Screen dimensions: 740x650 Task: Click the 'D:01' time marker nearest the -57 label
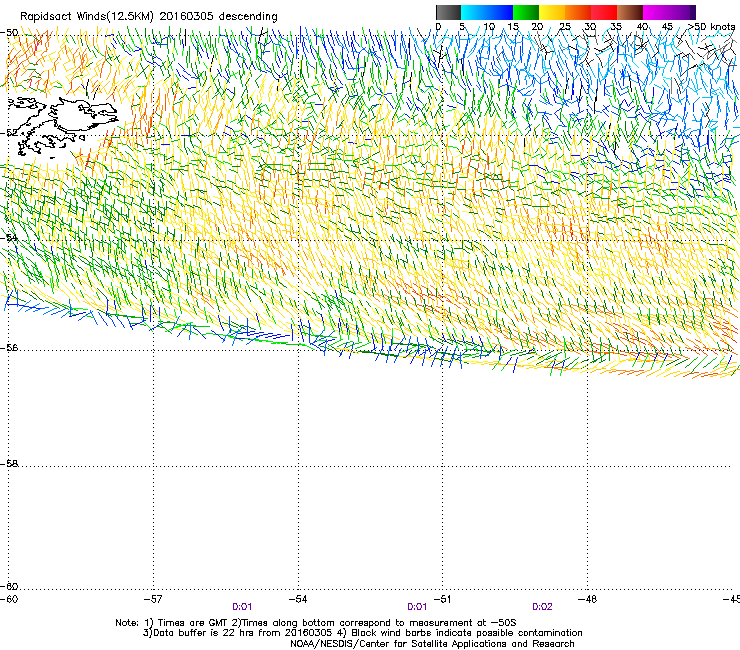pos(242,607)
